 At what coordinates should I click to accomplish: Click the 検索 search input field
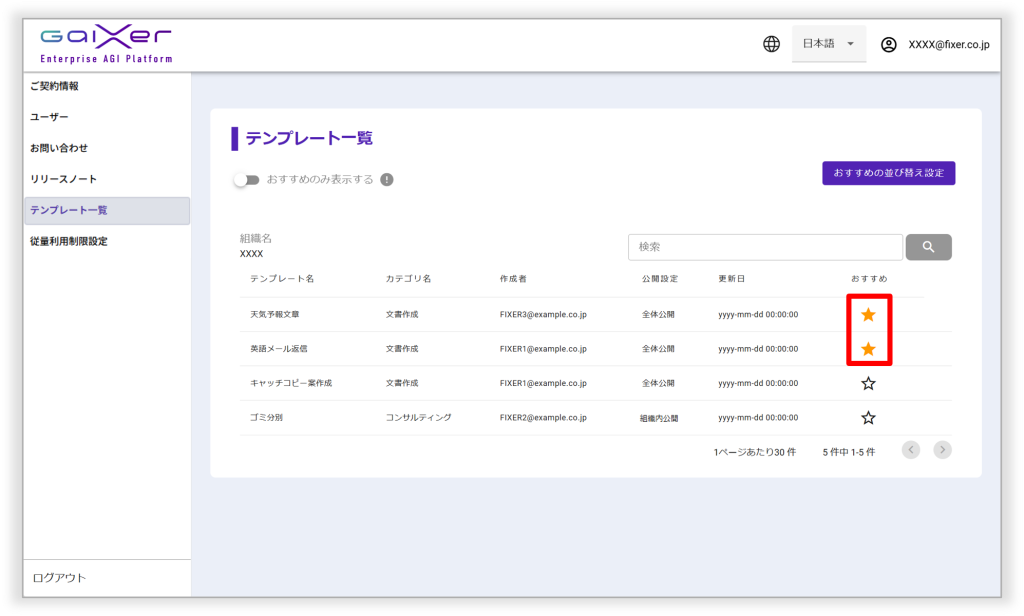(x=765, y=247)
